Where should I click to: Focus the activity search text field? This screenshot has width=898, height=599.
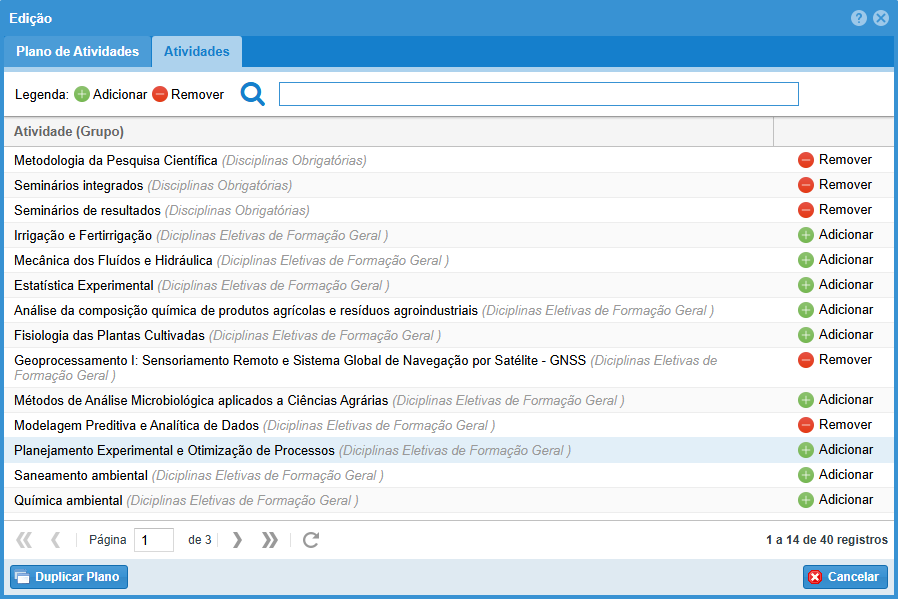coord(538,94)
